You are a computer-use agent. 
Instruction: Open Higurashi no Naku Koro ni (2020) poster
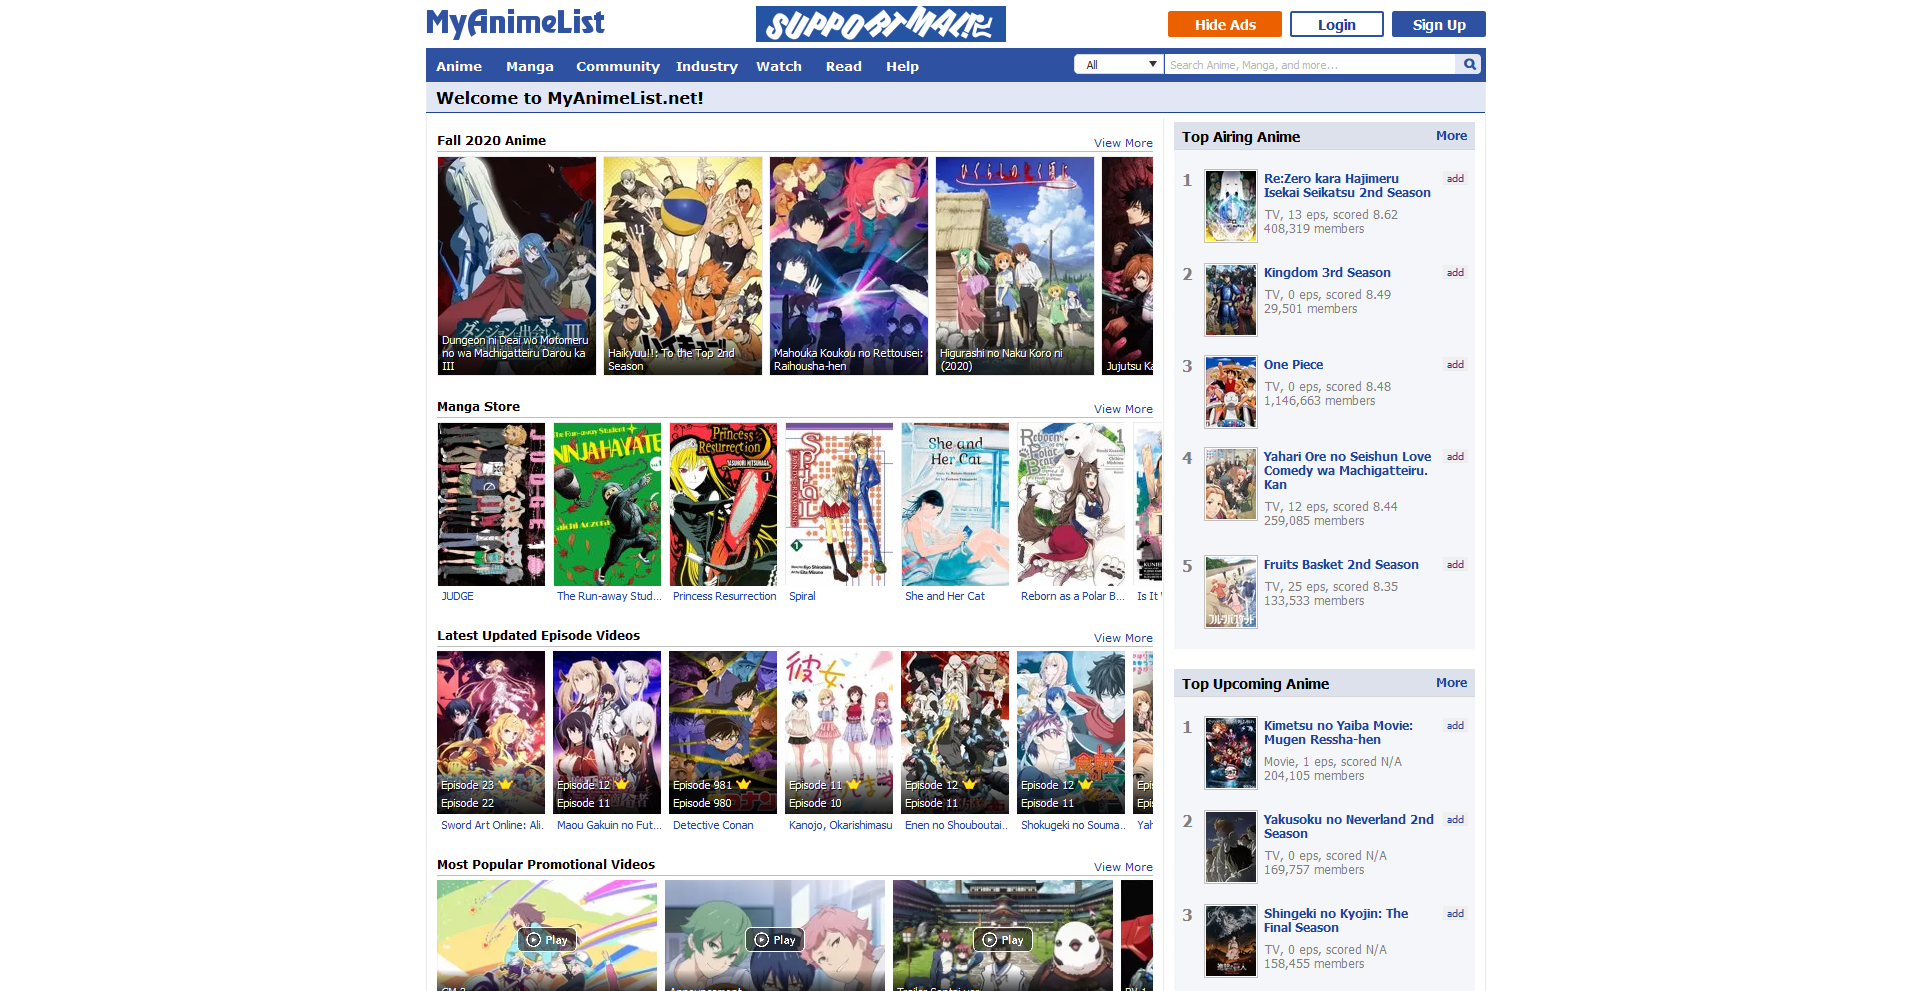pos(1015,266)
